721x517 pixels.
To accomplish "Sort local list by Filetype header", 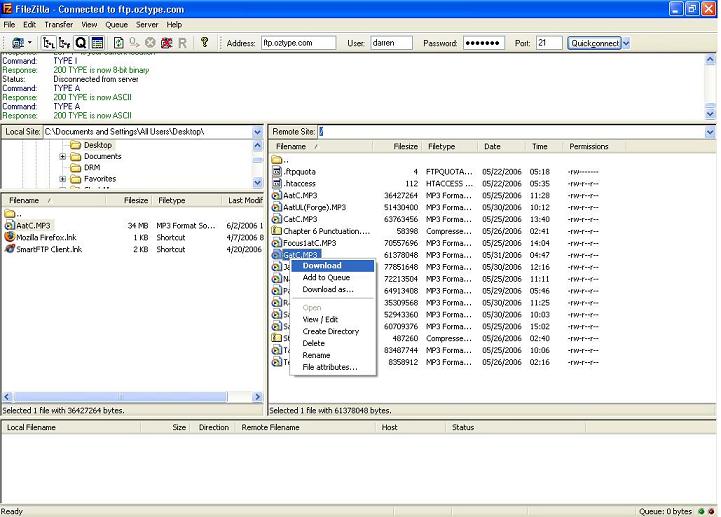I will (187, 201).
